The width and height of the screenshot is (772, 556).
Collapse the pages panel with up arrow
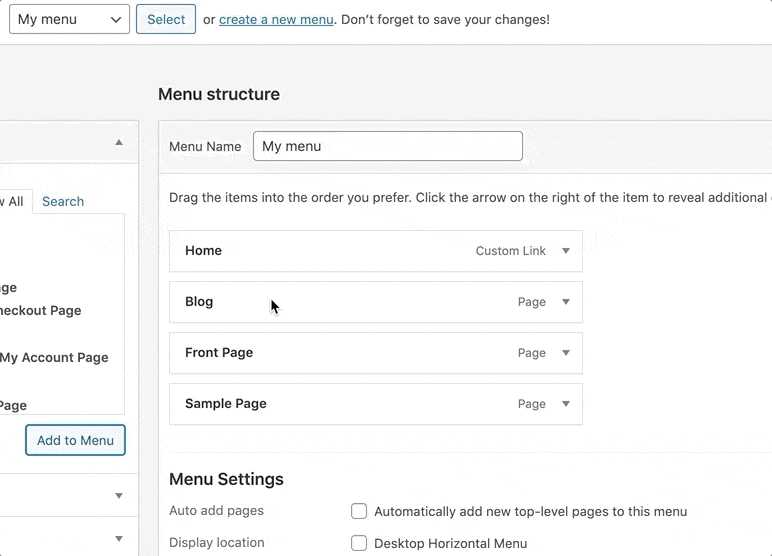pos(119,142)
